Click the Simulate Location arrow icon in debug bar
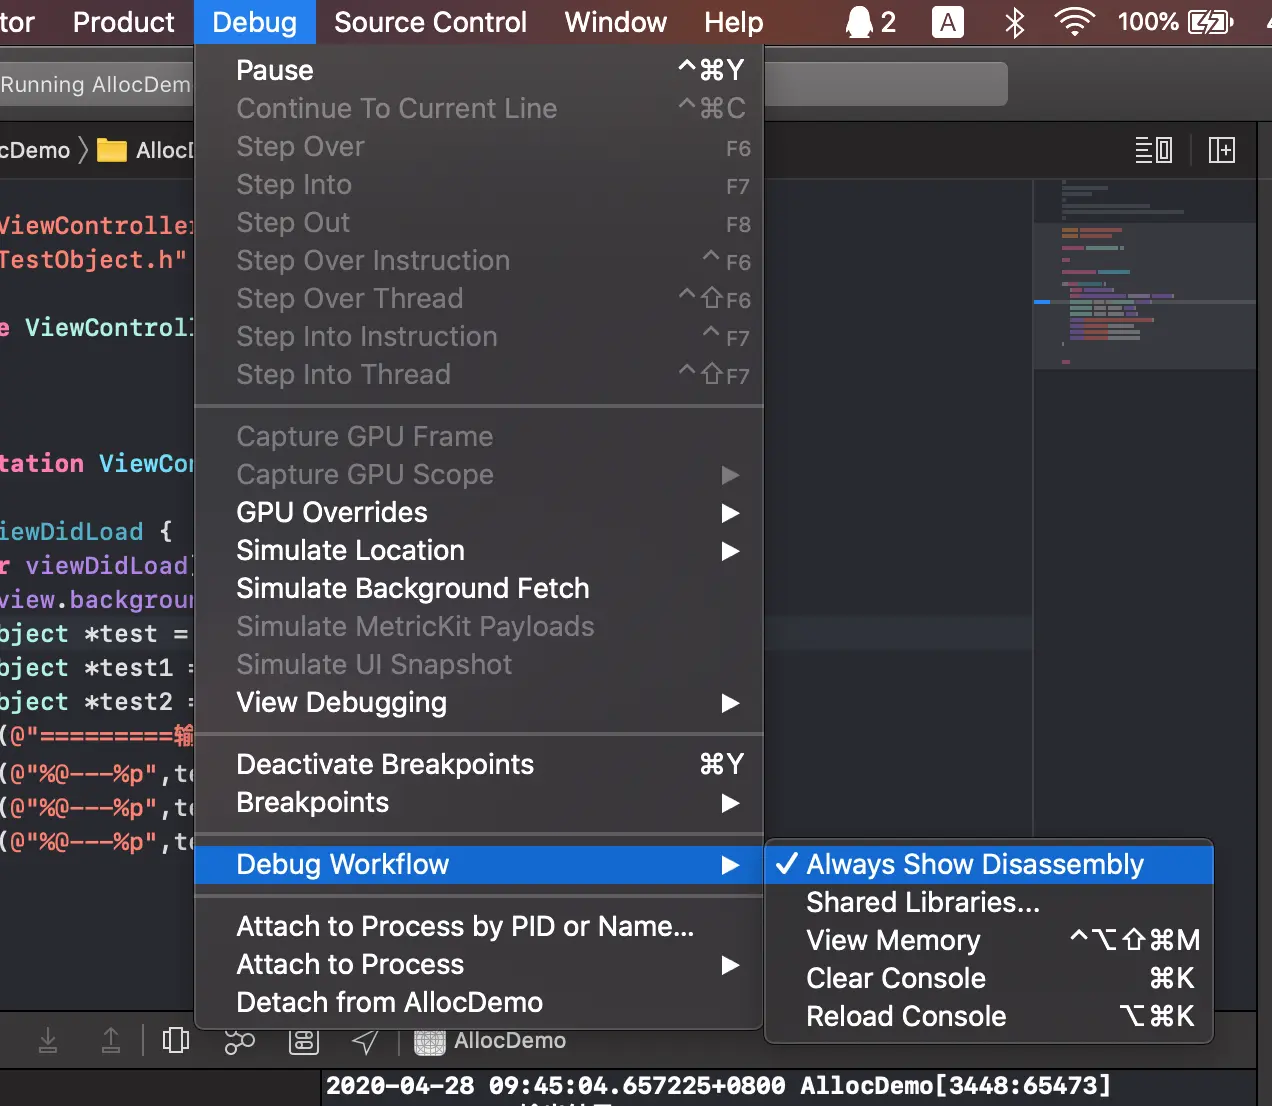This screenshot has width=1272, height=1106. (366, 1041)
